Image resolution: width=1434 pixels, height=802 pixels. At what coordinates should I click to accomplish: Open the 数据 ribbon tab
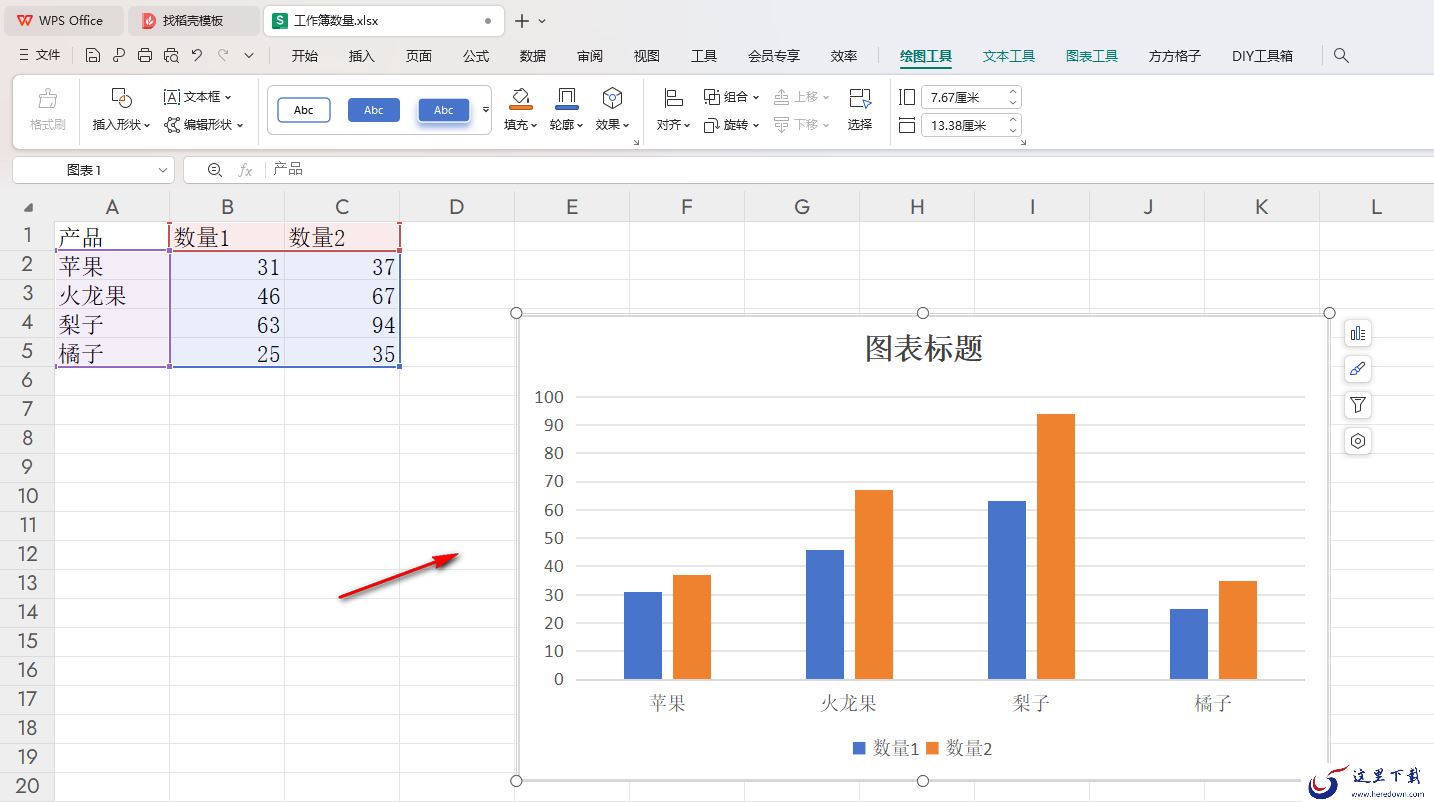533,56
